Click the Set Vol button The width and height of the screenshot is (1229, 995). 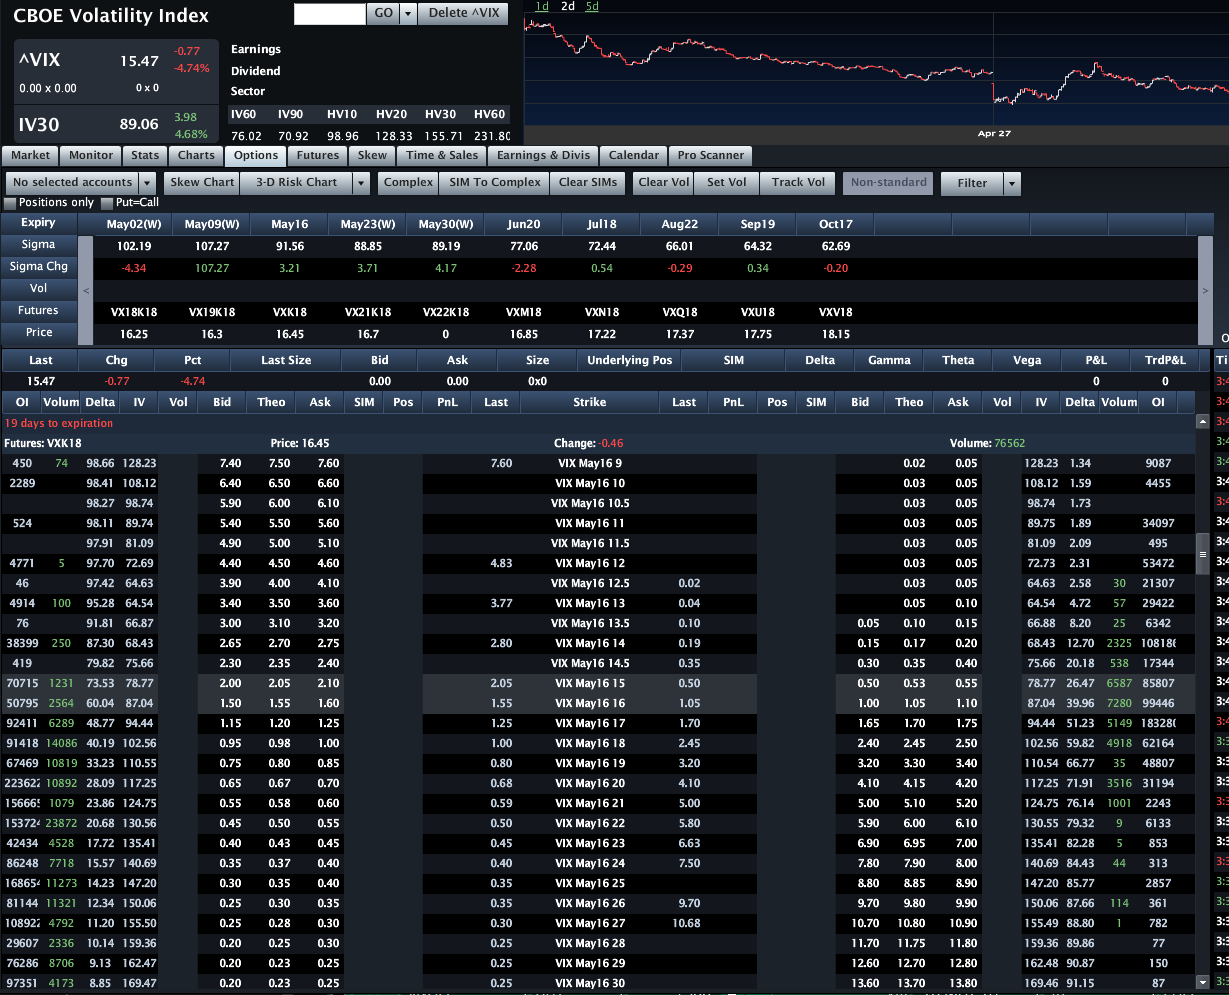[x=727, y=183]
